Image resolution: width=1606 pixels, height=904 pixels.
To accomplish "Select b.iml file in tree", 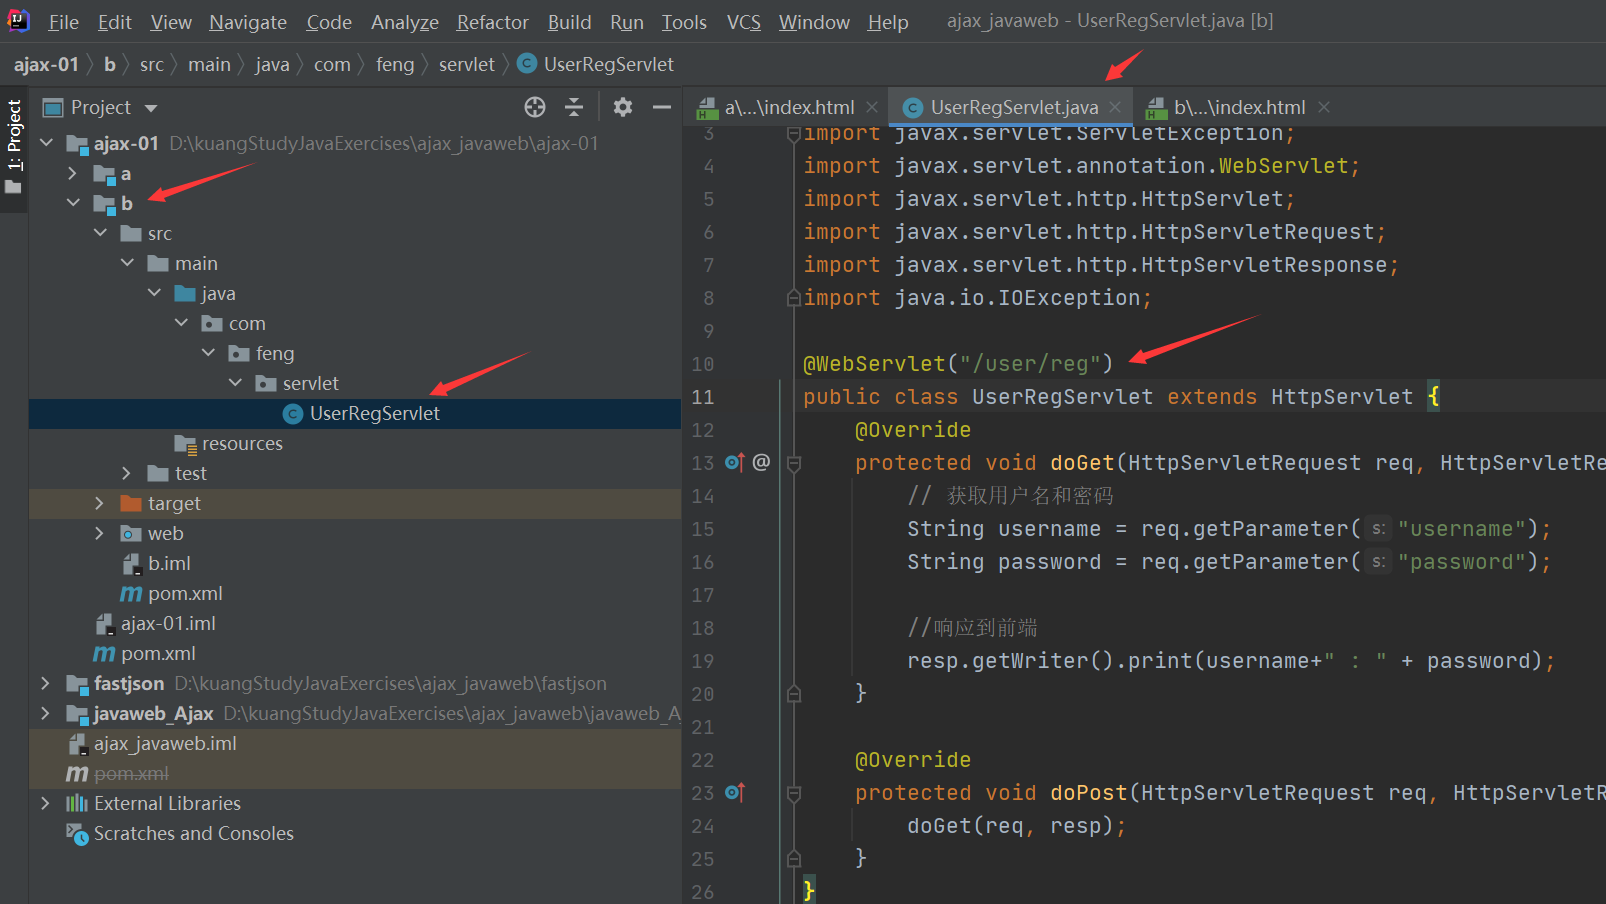I will [156, 564].
